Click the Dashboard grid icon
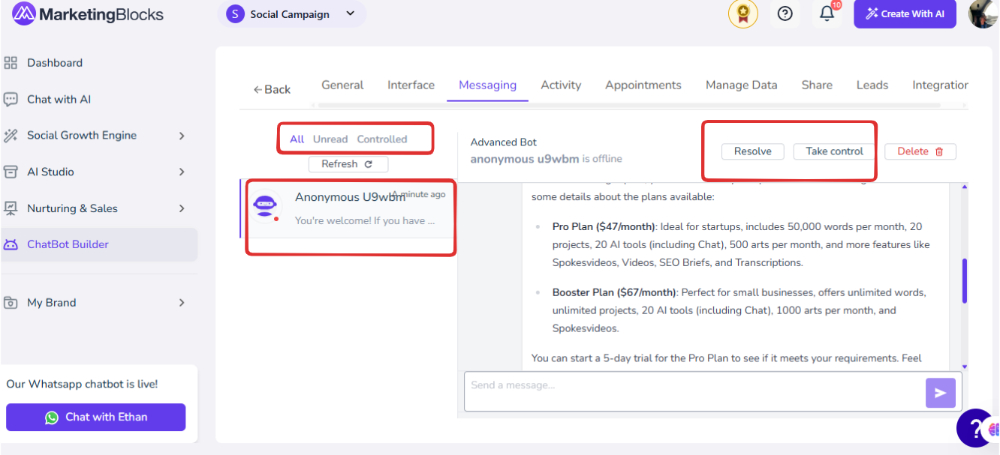The width and height of the screenshot is (1000, 455). pos(11,63)
